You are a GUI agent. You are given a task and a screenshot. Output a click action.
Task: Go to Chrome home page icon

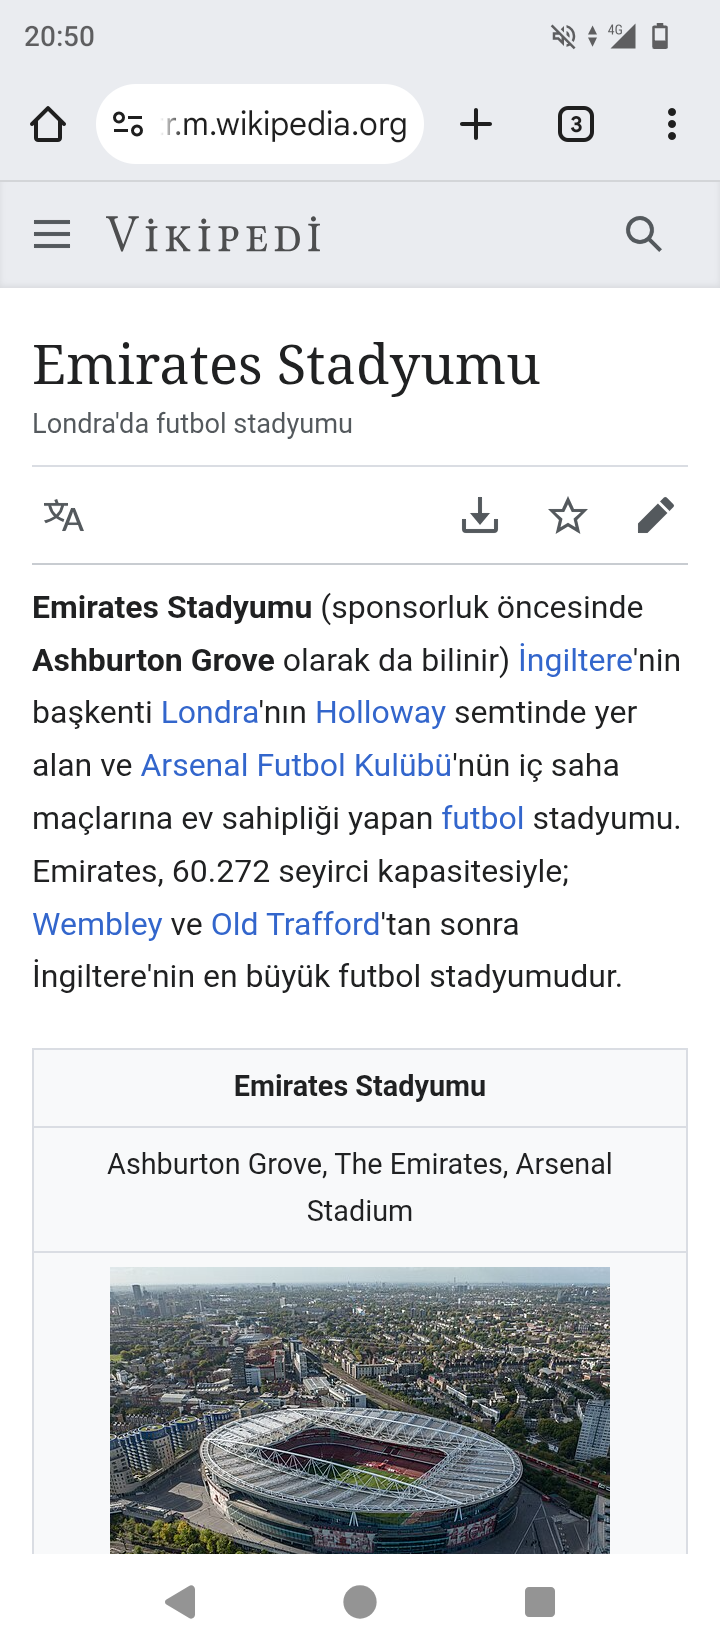click(x=48, y=125)
